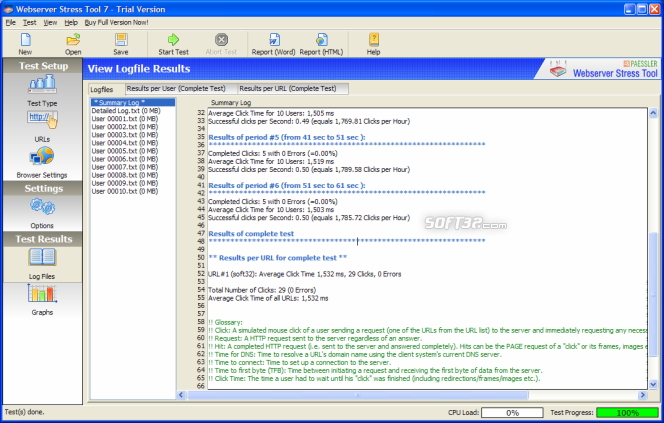Select User 00007.txt log file
Image resolution: width=664 pixels, height=423 pixels.
pyautogui.click(x=124, y=167)
